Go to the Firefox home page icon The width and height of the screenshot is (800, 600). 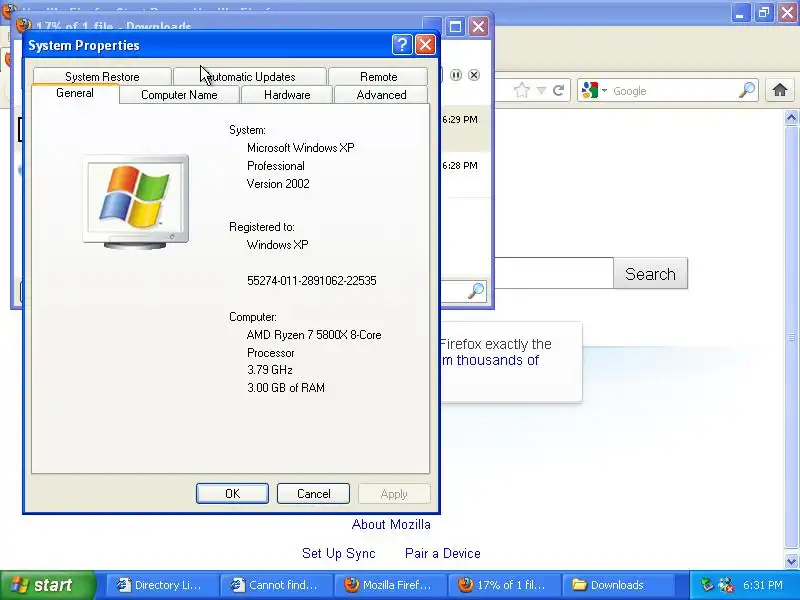click(x=780, y=90)
